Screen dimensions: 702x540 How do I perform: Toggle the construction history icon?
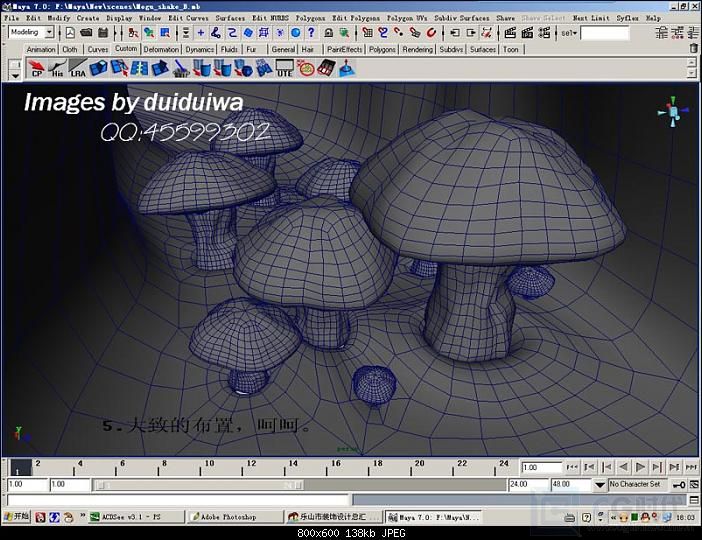(487, 32)
